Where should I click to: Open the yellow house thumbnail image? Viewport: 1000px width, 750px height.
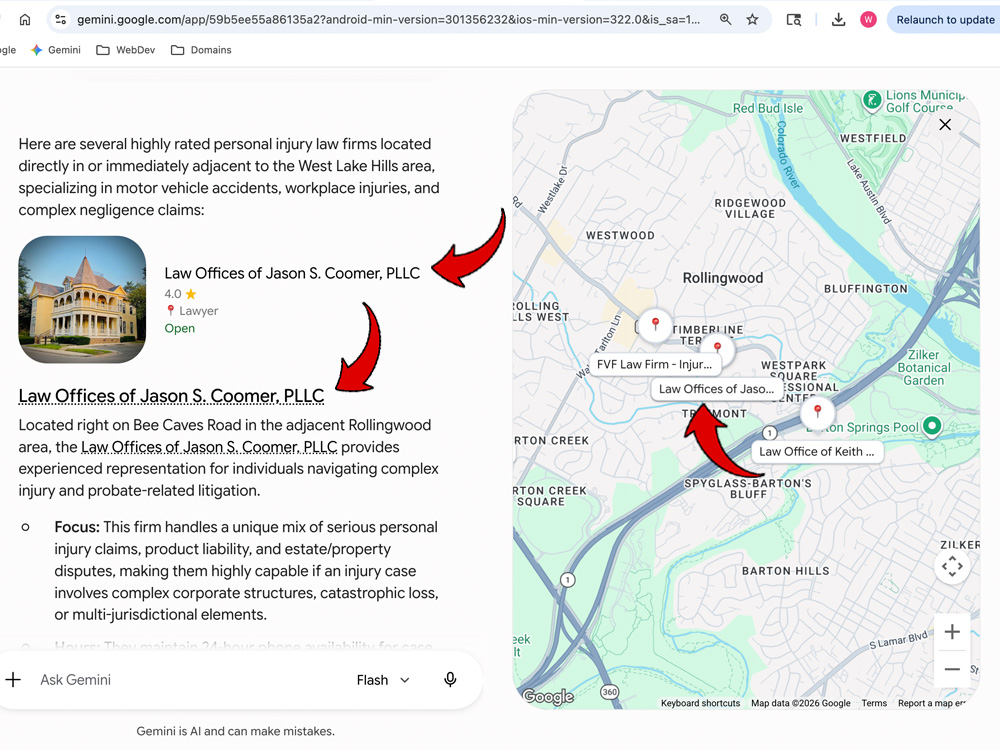[82, 300]
